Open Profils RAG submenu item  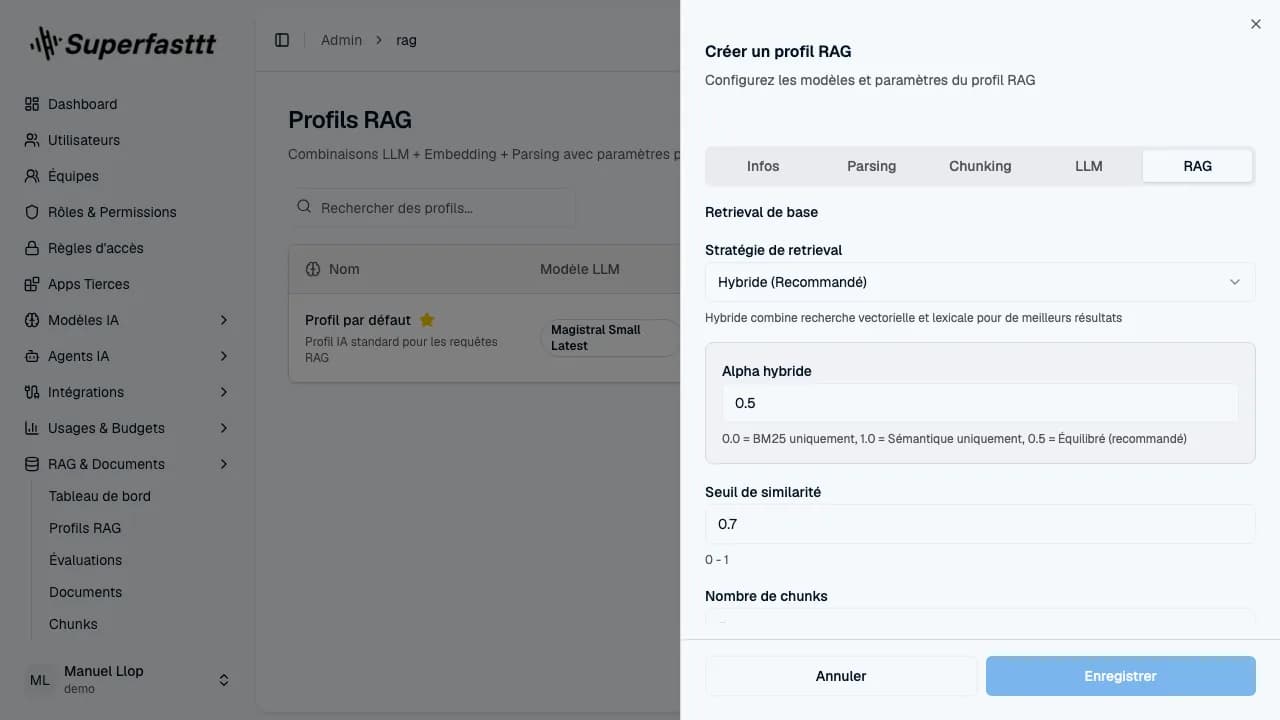85,528
